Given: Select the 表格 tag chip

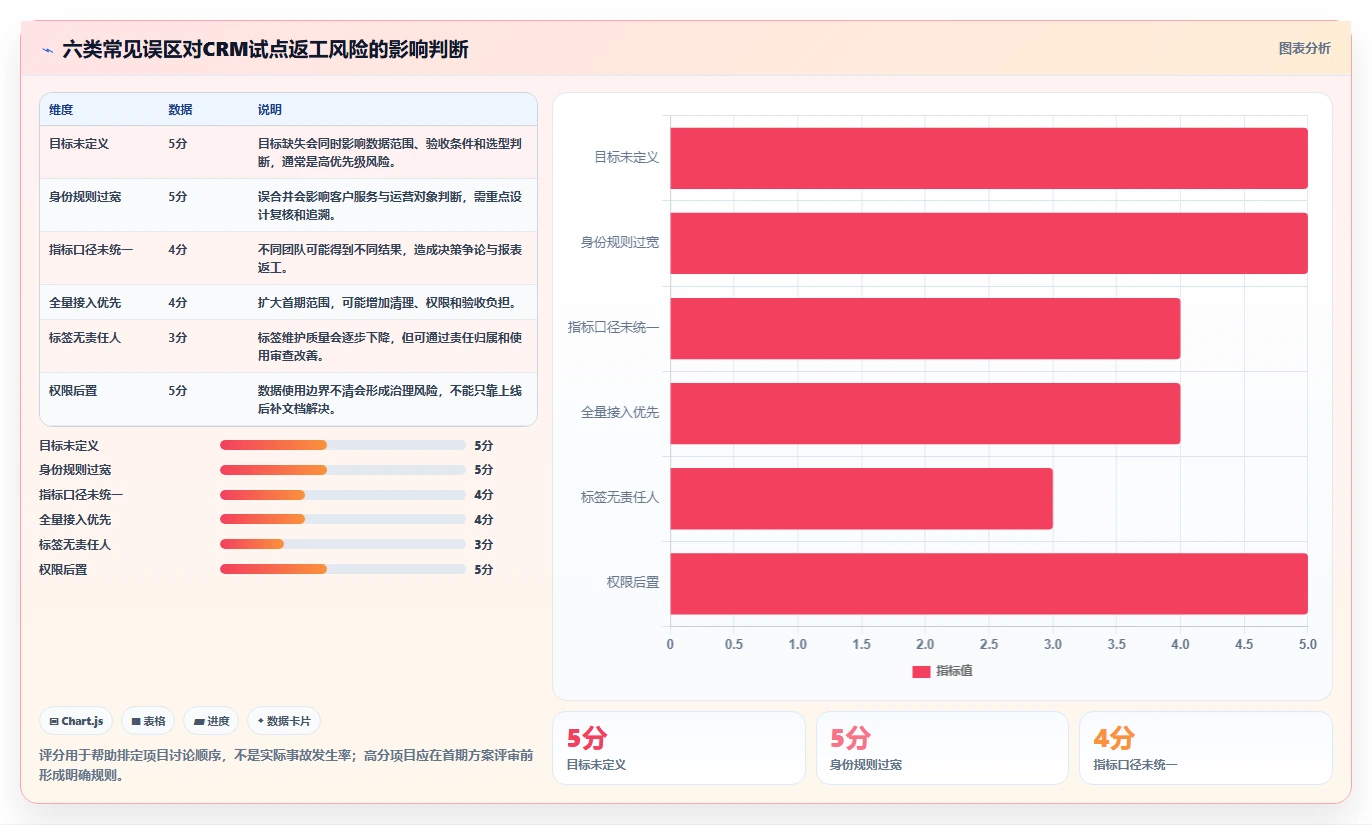Looking at the screenshot, I should coord(148,721).
